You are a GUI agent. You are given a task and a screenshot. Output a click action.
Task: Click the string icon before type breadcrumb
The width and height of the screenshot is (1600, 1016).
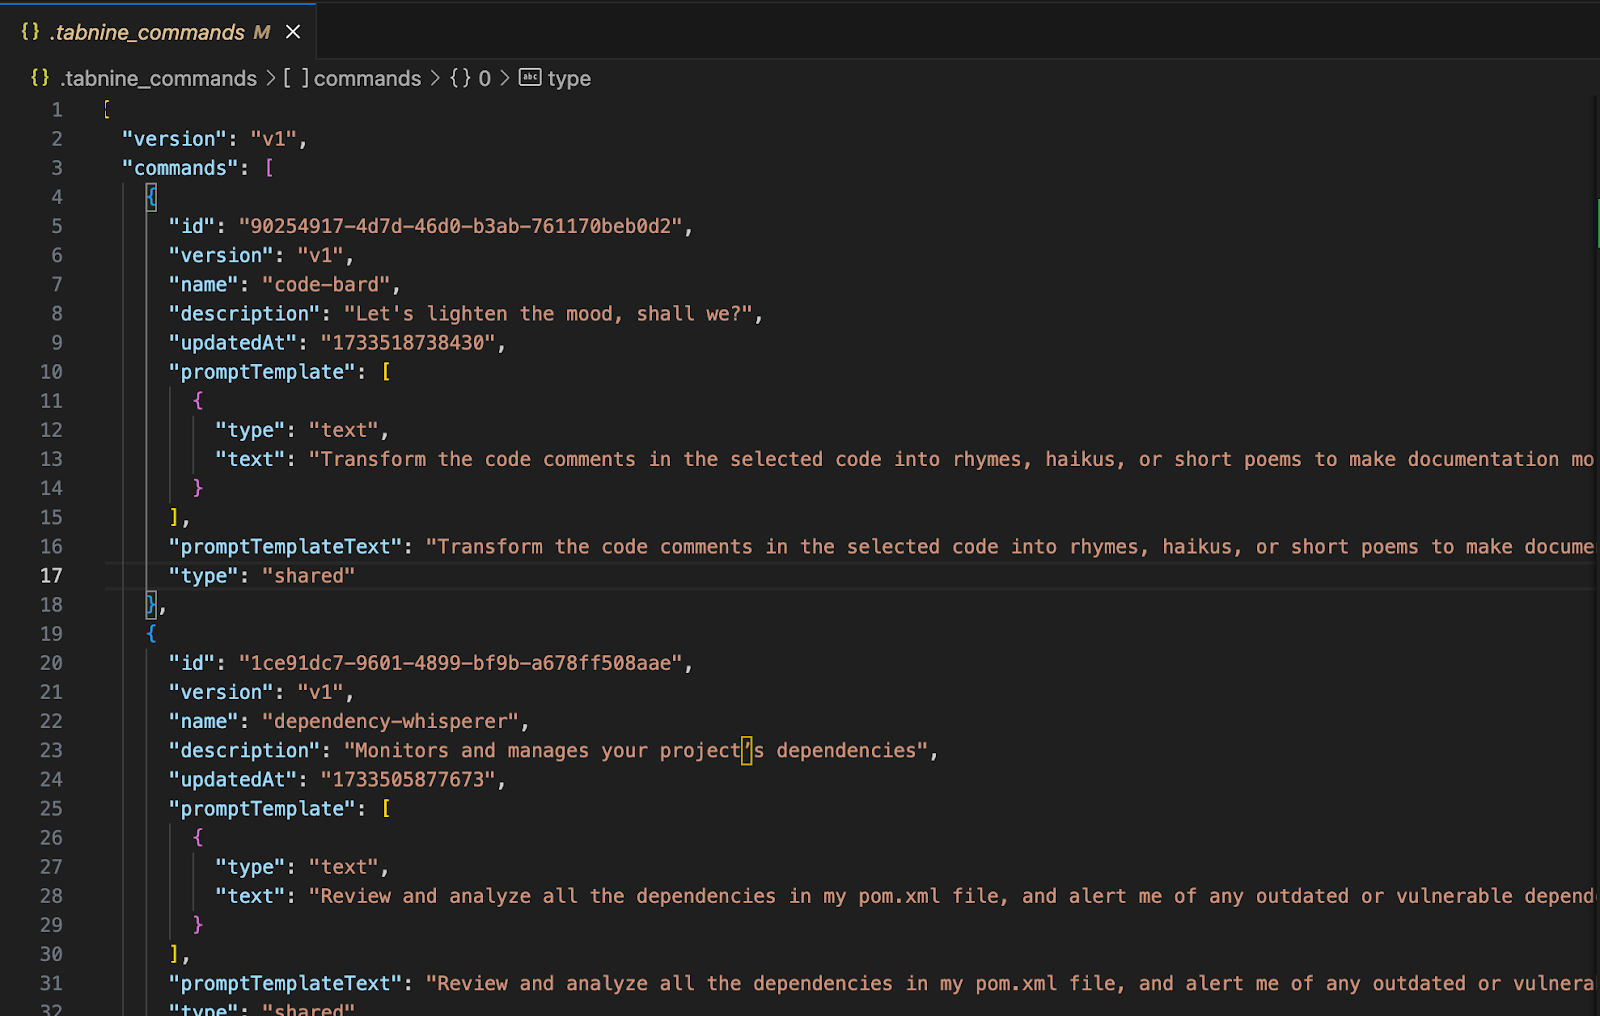[x=530, y=78]
